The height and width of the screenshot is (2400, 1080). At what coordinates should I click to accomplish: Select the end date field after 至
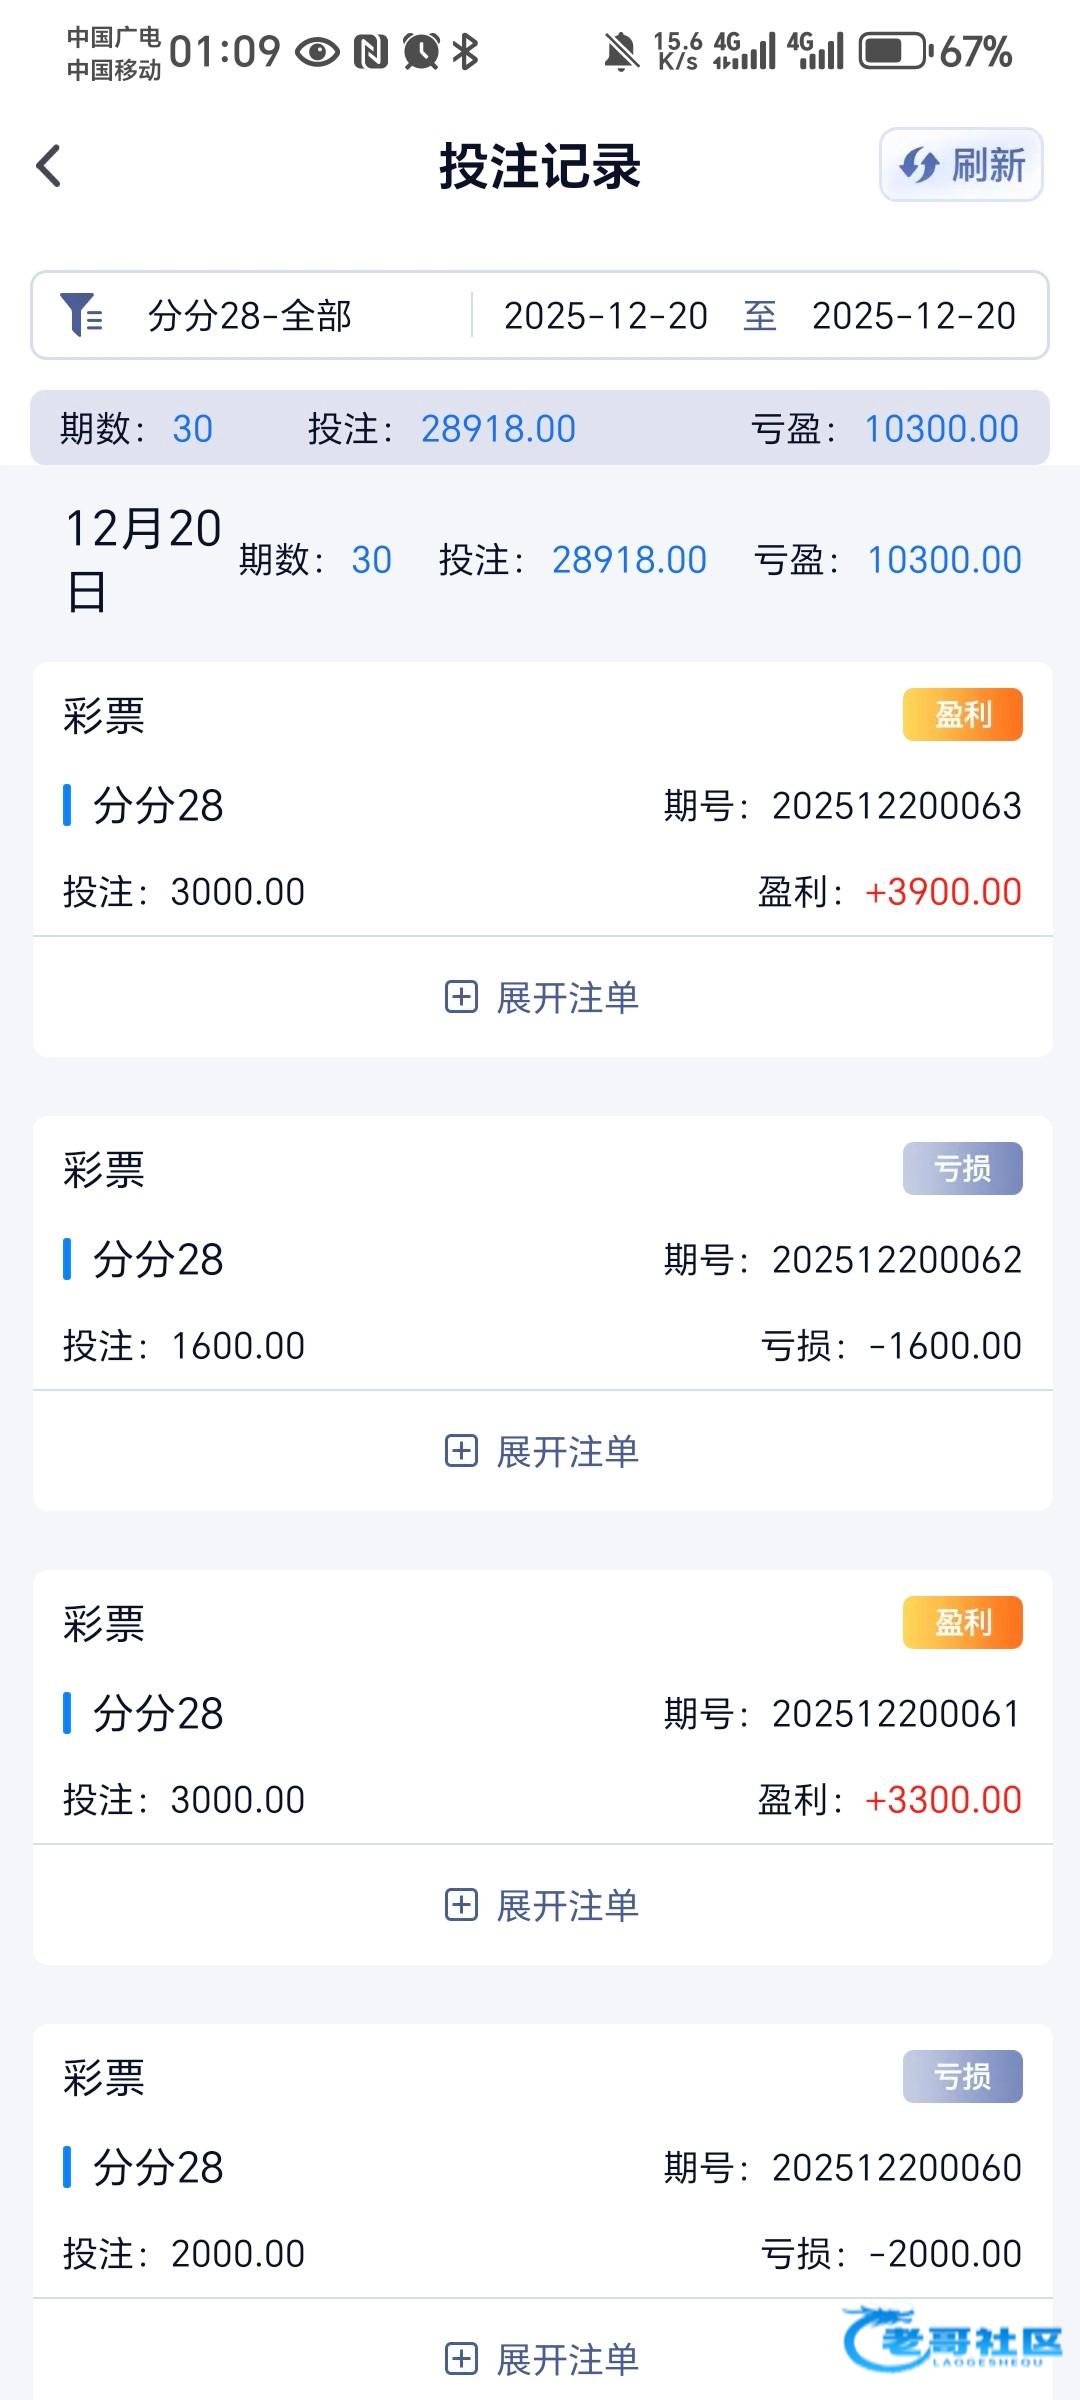[x=913, y=316]
